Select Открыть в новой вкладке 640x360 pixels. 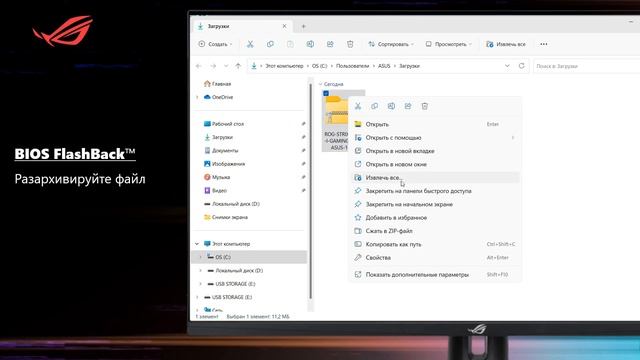pyautogui.click(x=435, y=151)
